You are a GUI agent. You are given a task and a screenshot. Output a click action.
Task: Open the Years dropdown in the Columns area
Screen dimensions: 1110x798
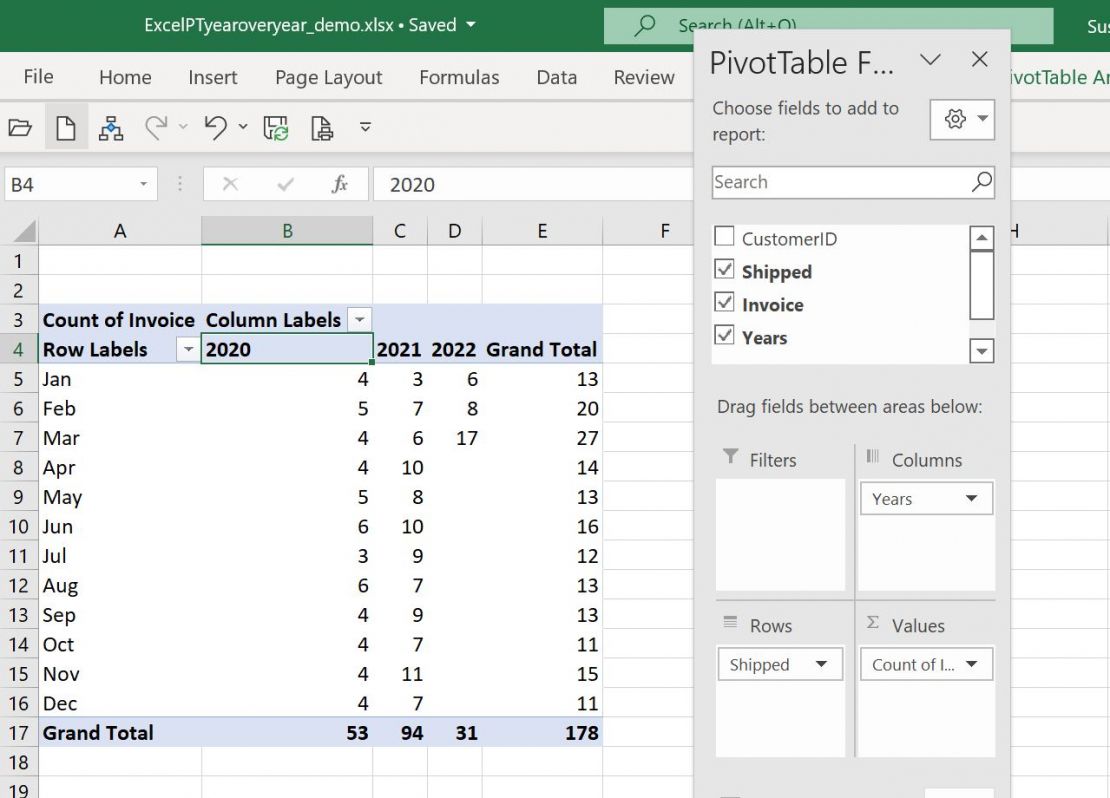pos(971,498)
